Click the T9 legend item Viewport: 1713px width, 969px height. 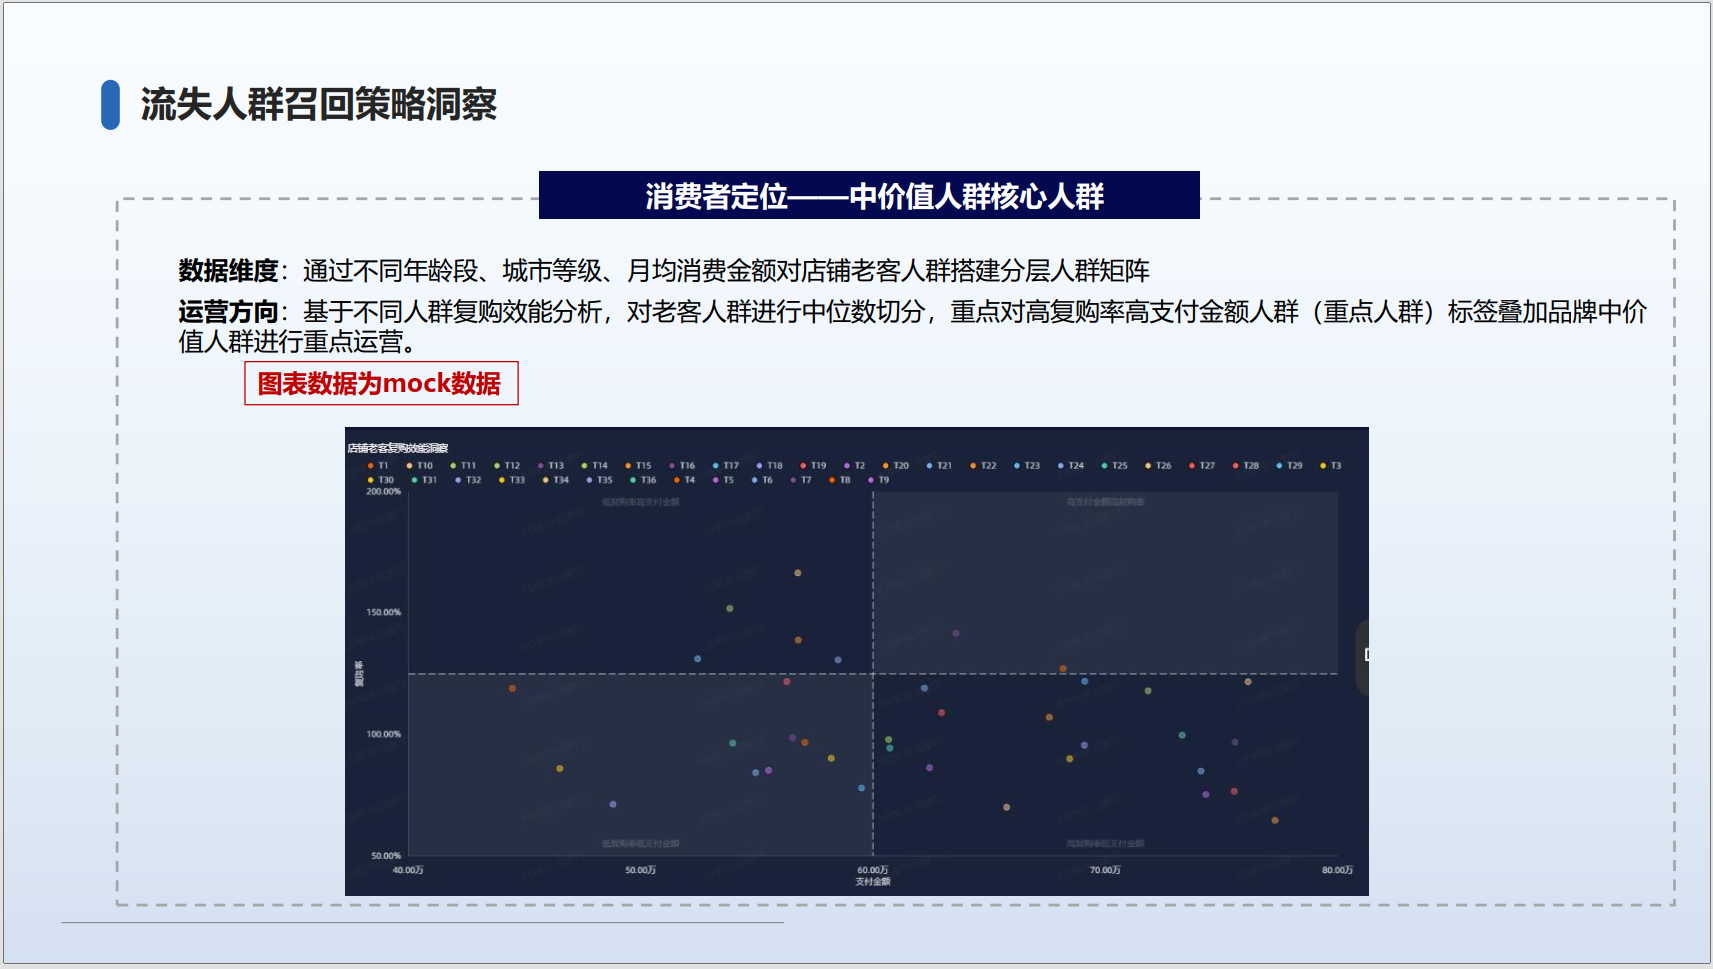[x=879, y=480]
